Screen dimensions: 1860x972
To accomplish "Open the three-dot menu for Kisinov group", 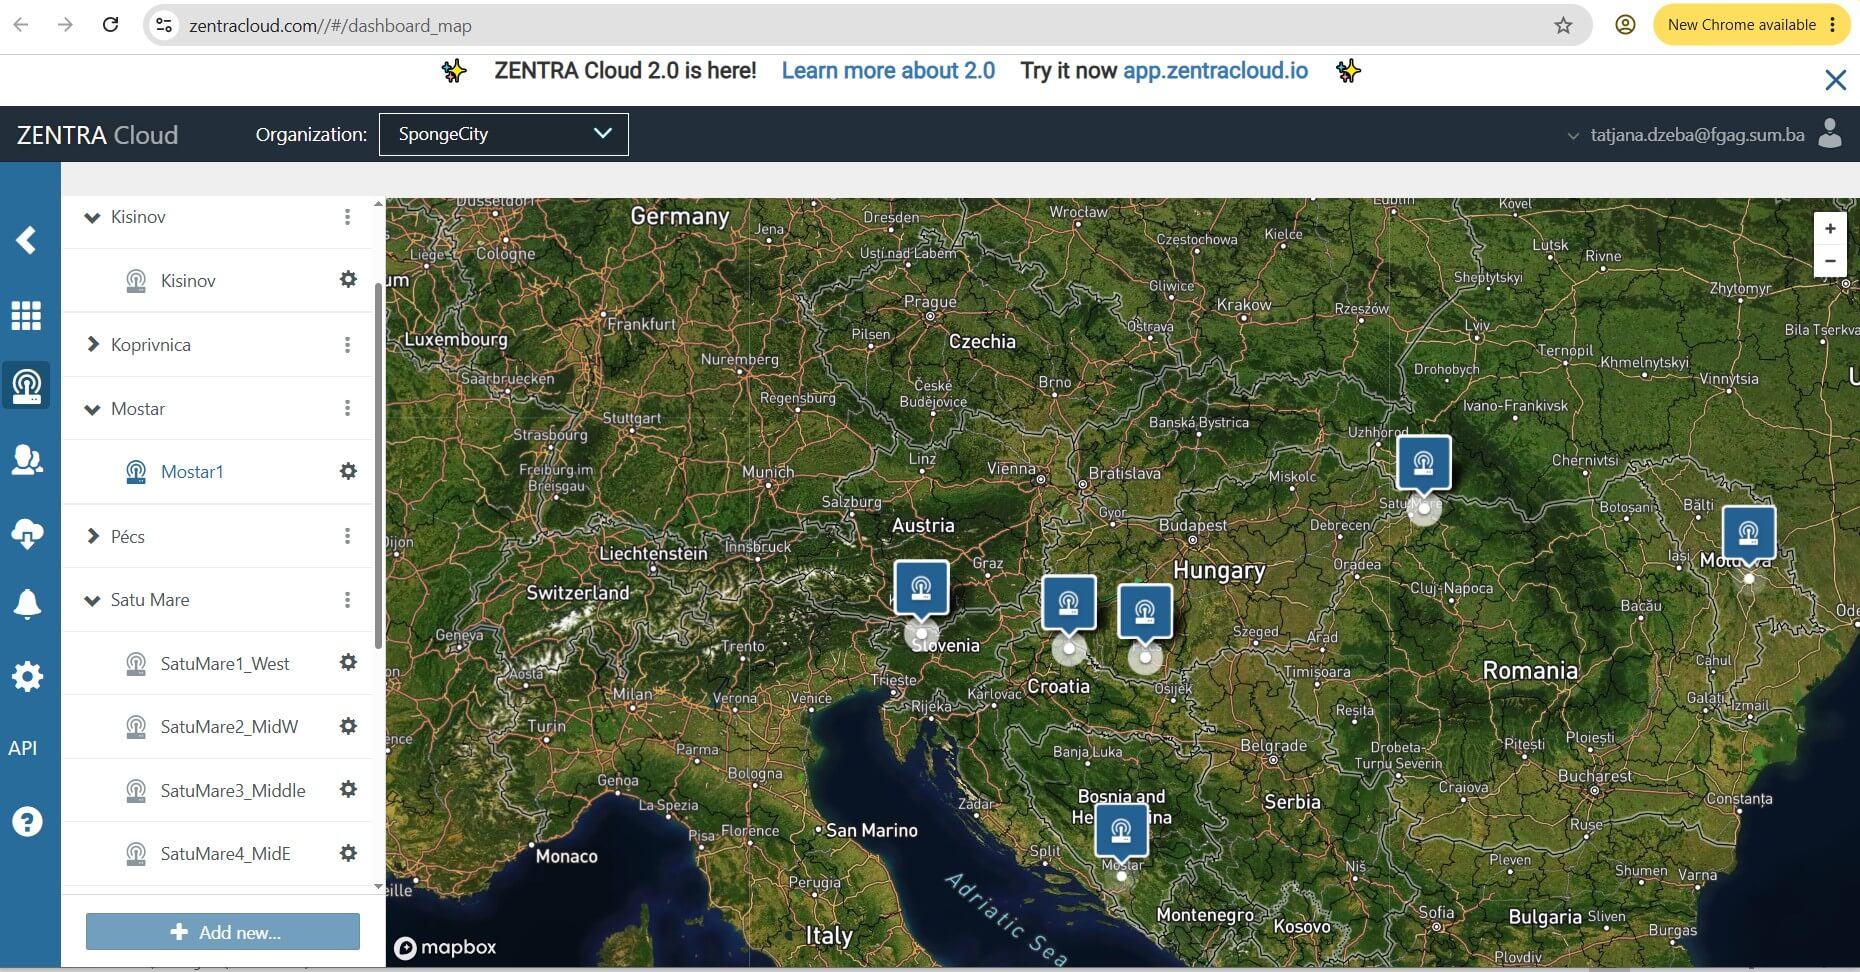I will point(347,217).
